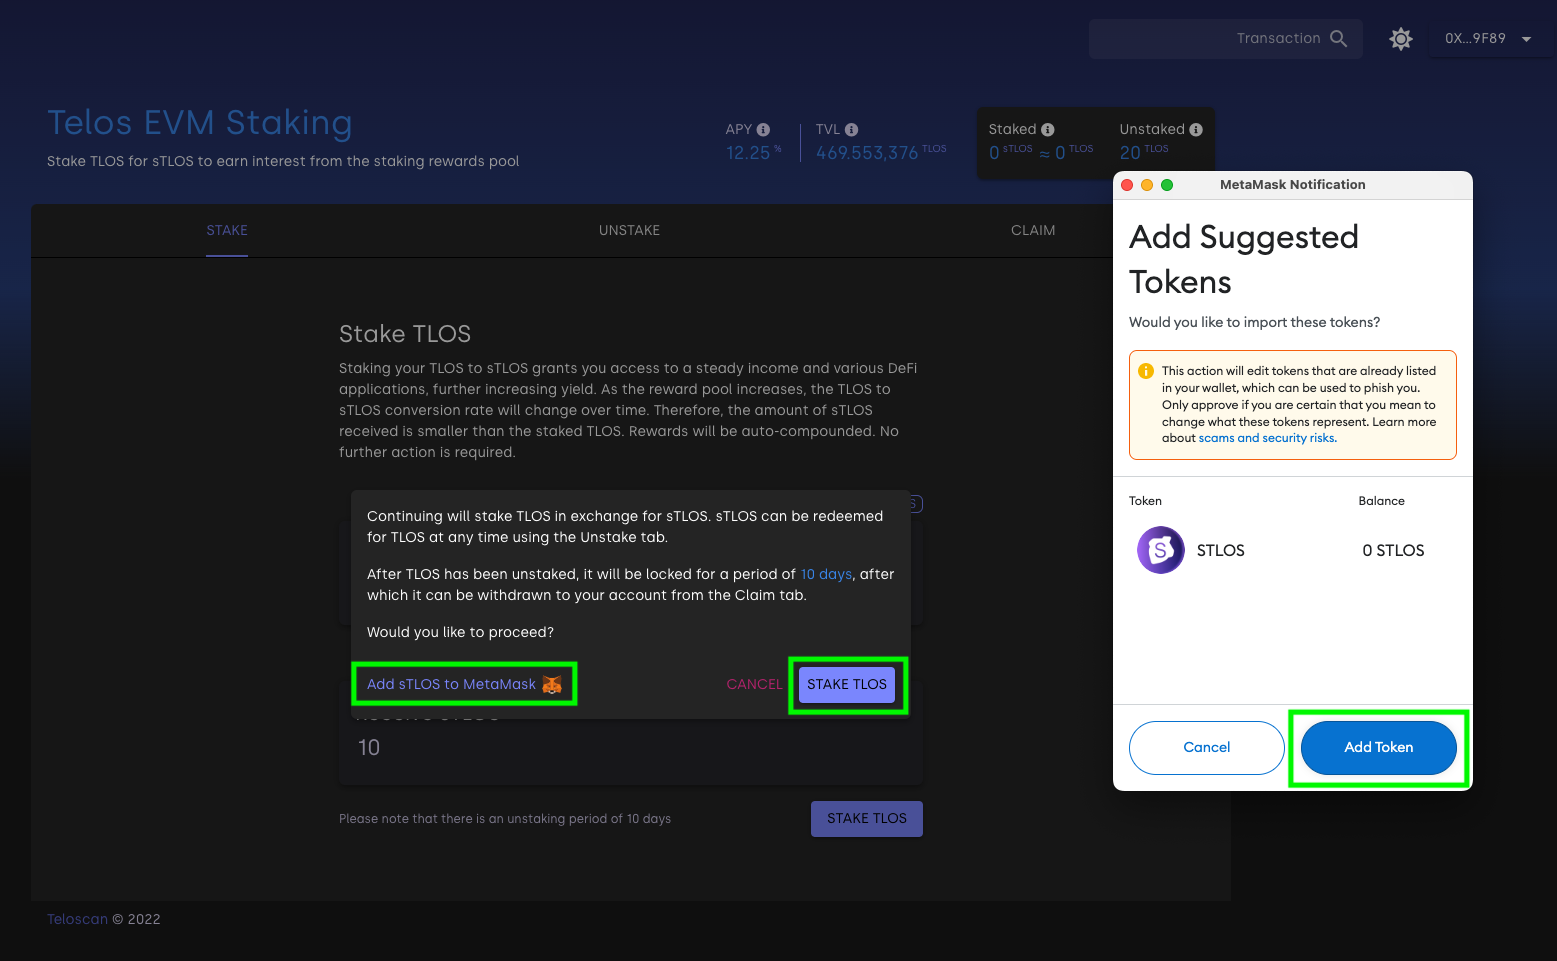Open the scams and security risks link
Viewport: 1557px width, 961px height.
click(x=1266, y=438)
